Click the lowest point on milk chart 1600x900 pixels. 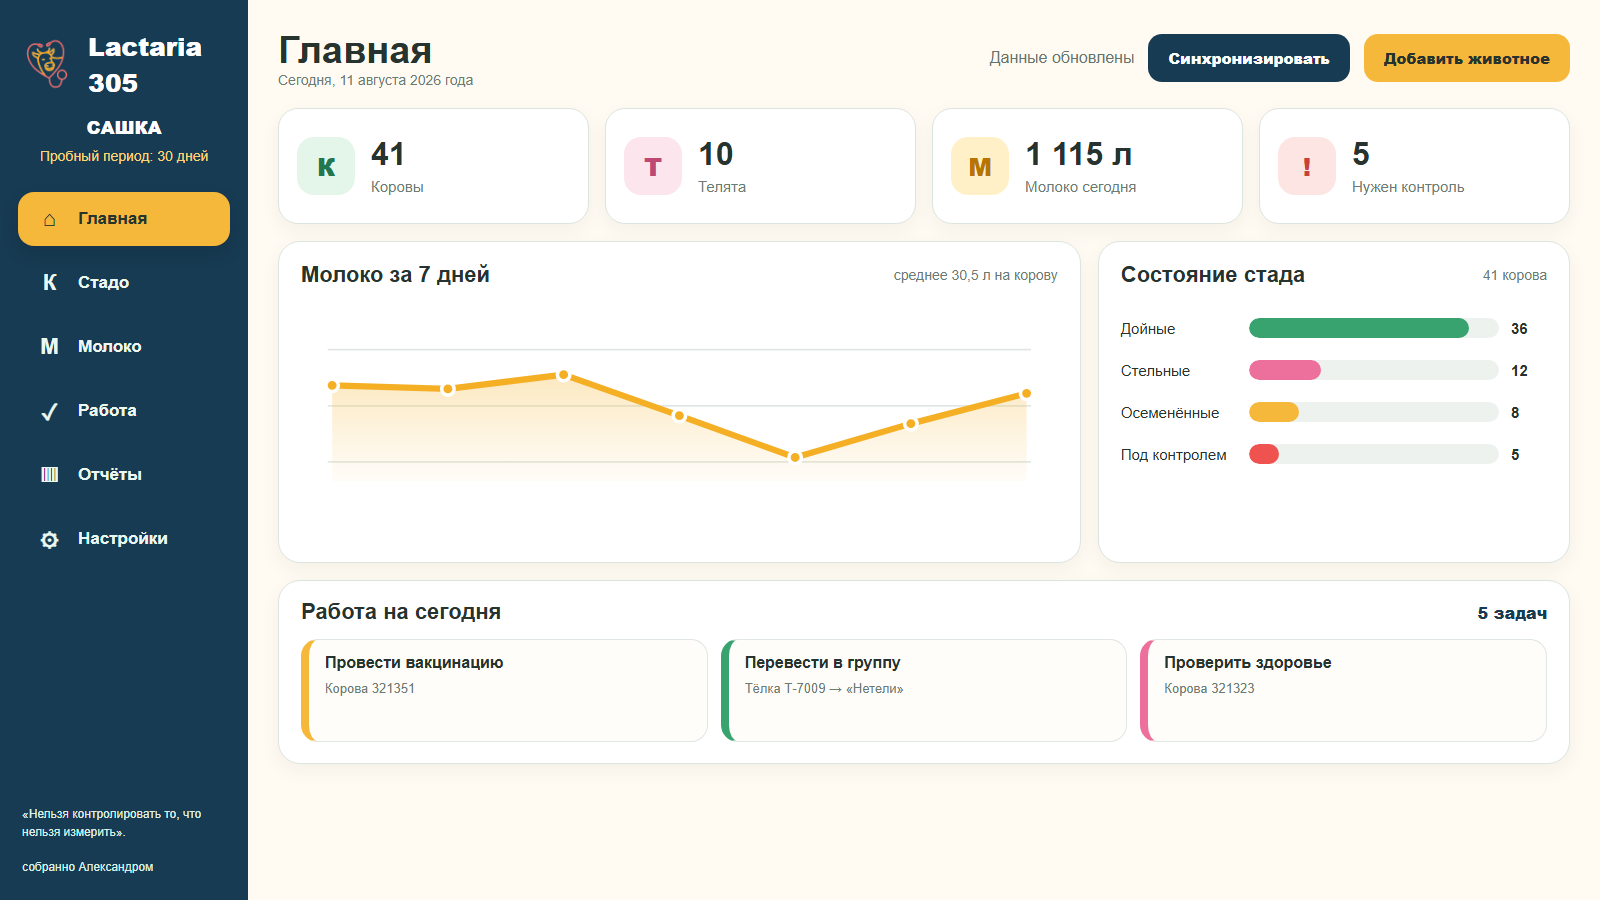pos(795,457)
